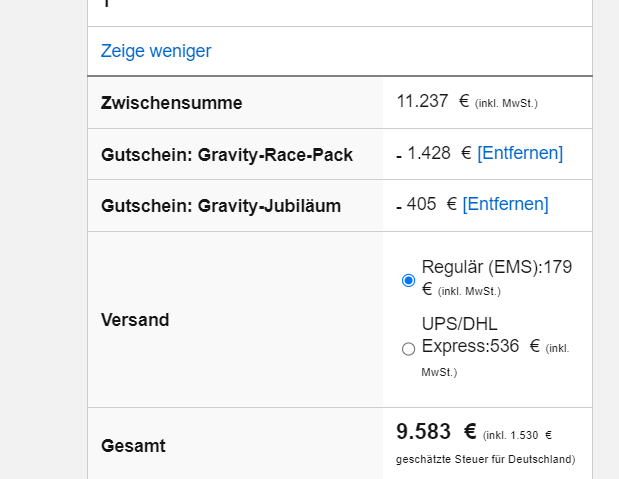Click the partially visible row above 'Zeige weniger'
Screen dimensions: 619x479
[x=340, y=10]
